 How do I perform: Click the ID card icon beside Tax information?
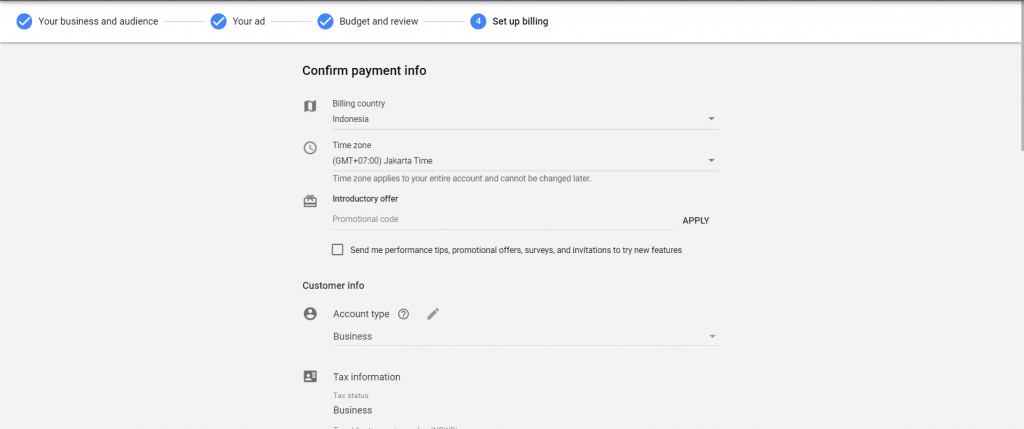pyautogui.click(x=310, y=376)
